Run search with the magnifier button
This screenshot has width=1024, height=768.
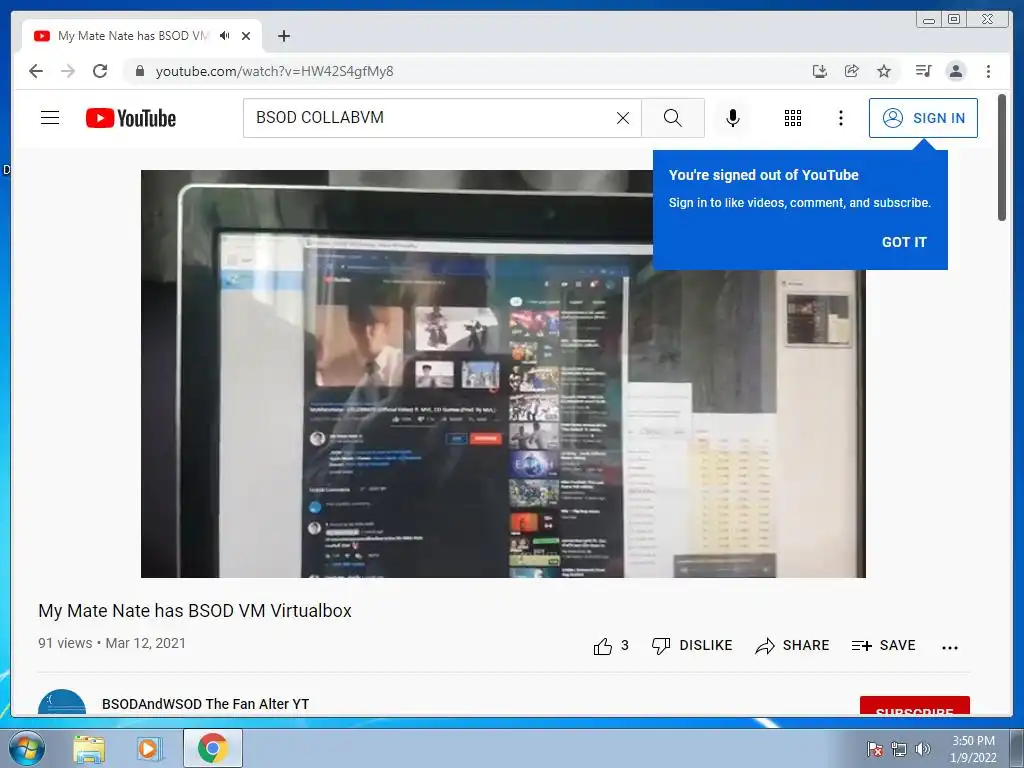[x=673, y=118]
